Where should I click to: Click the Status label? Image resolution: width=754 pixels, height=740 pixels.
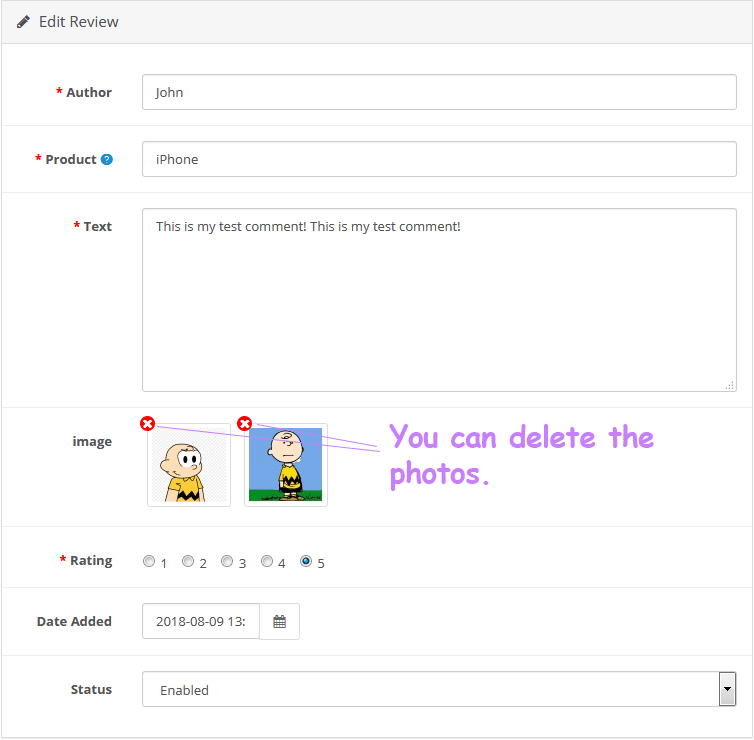pyautogui.click(x=91, y=690)
